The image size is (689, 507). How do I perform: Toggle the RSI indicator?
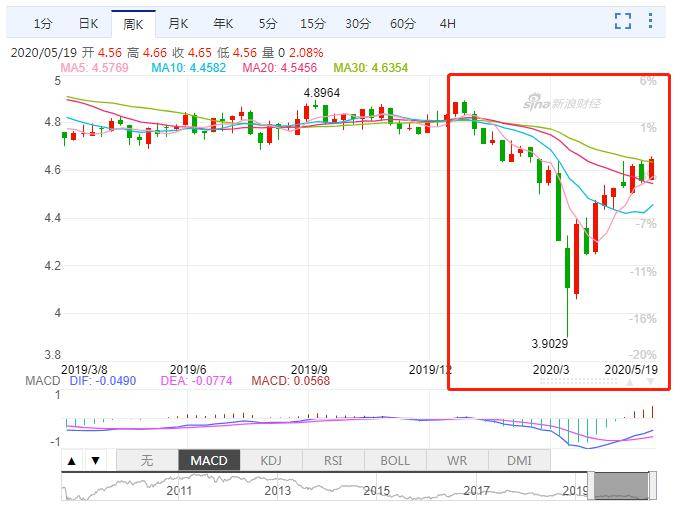point(333,461)
